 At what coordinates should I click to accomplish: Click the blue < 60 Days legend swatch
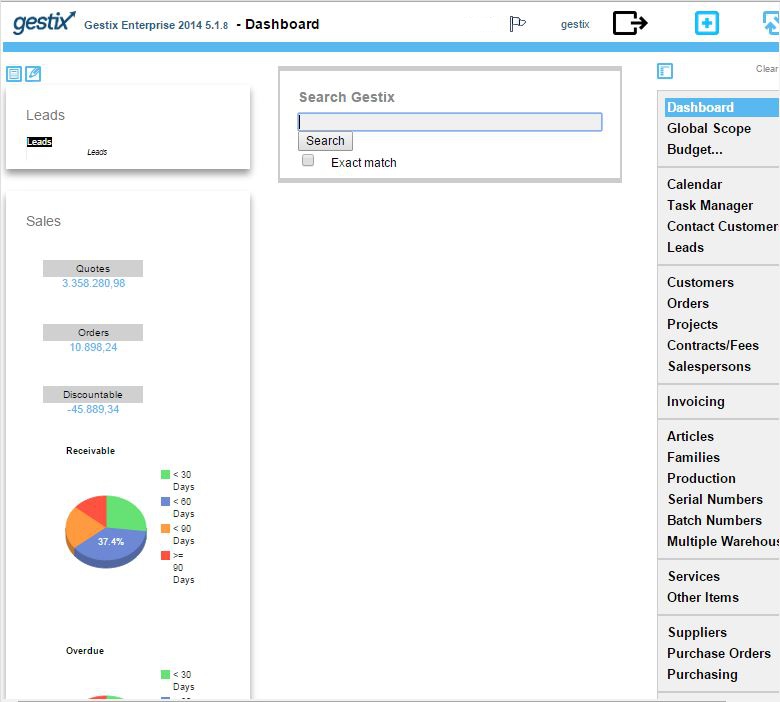[165, 501]
